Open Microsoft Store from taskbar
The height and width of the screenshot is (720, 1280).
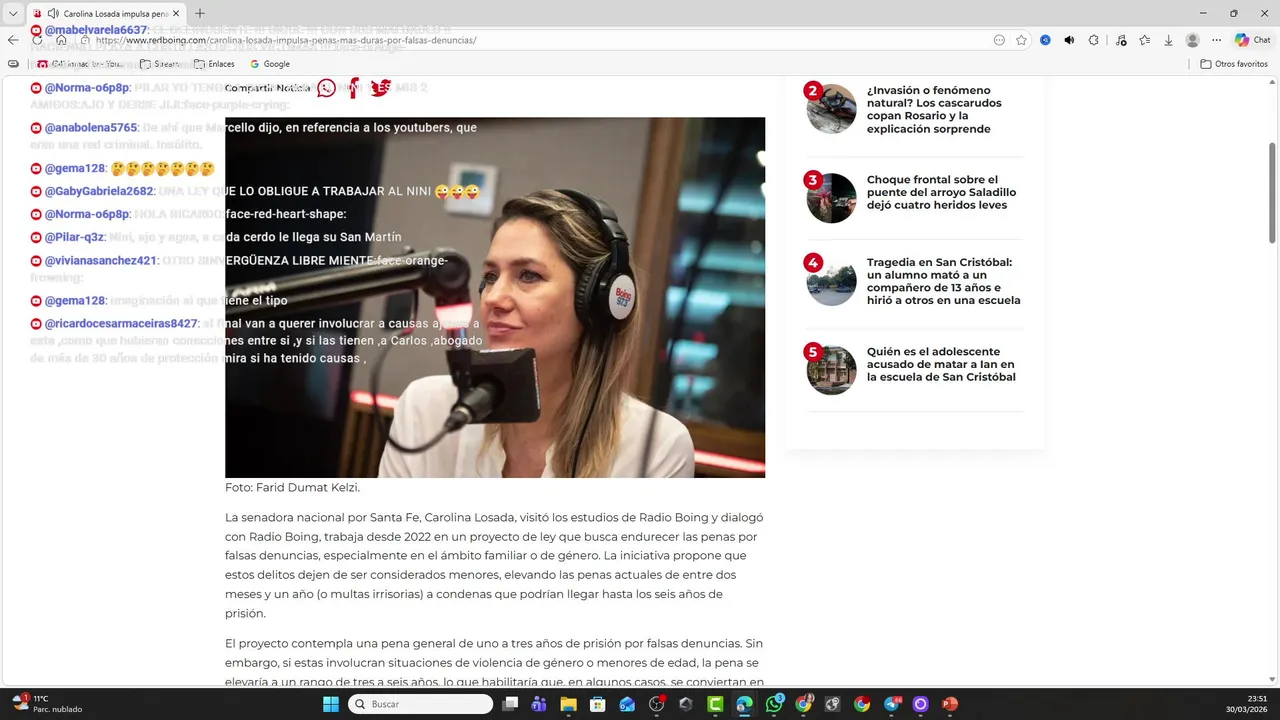[x=598, y=704]
